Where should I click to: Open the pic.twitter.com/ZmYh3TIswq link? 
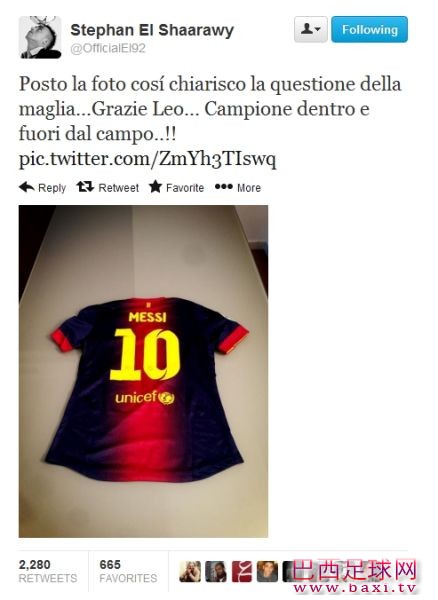coord(147,159)
